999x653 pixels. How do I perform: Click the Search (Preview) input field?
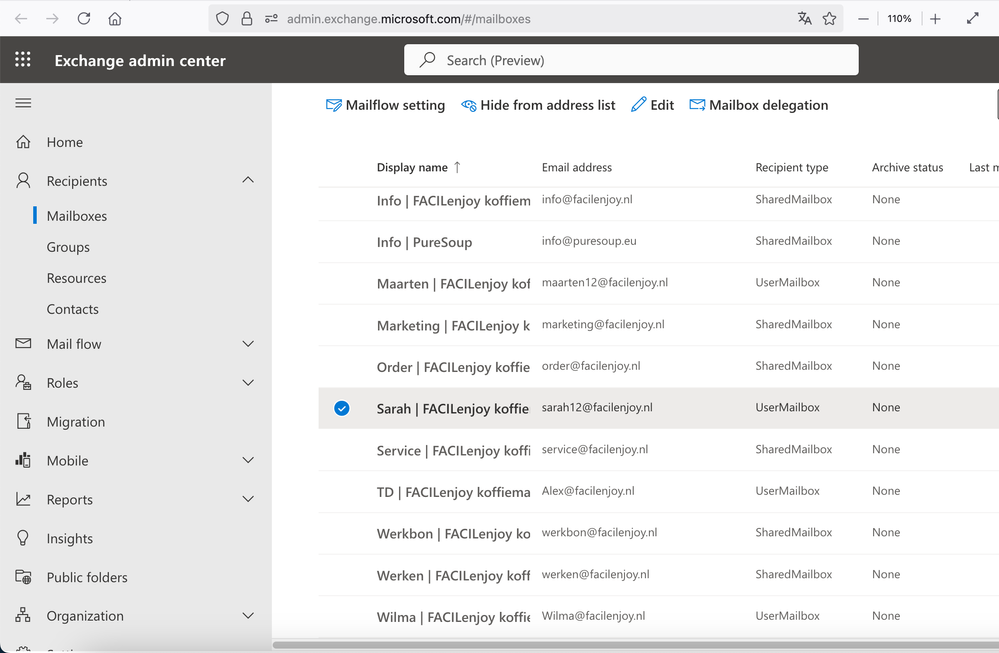[640, 60]
